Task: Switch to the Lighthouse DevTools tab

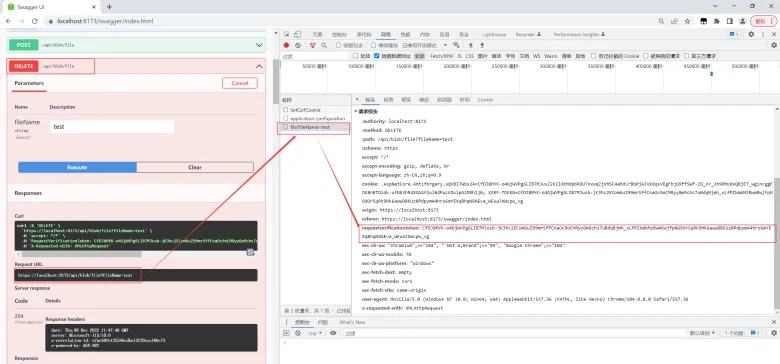Action: (x=494, y=34)
